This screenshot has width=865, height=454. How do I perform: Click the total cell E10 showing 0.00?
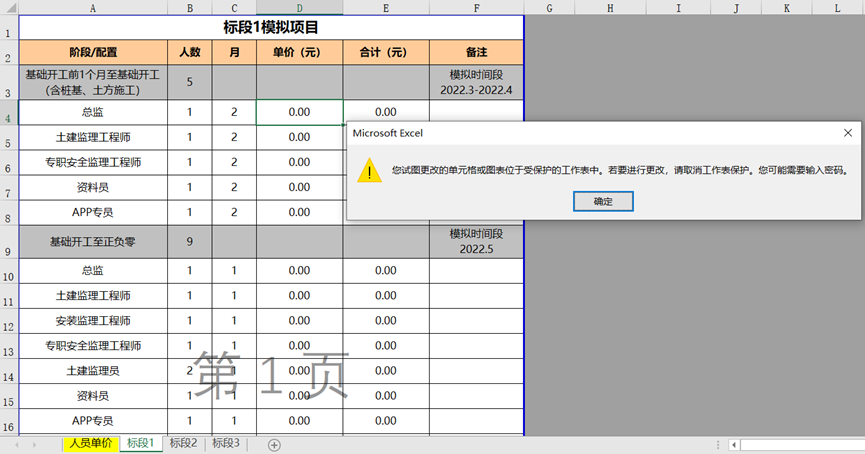click(386, 270)
